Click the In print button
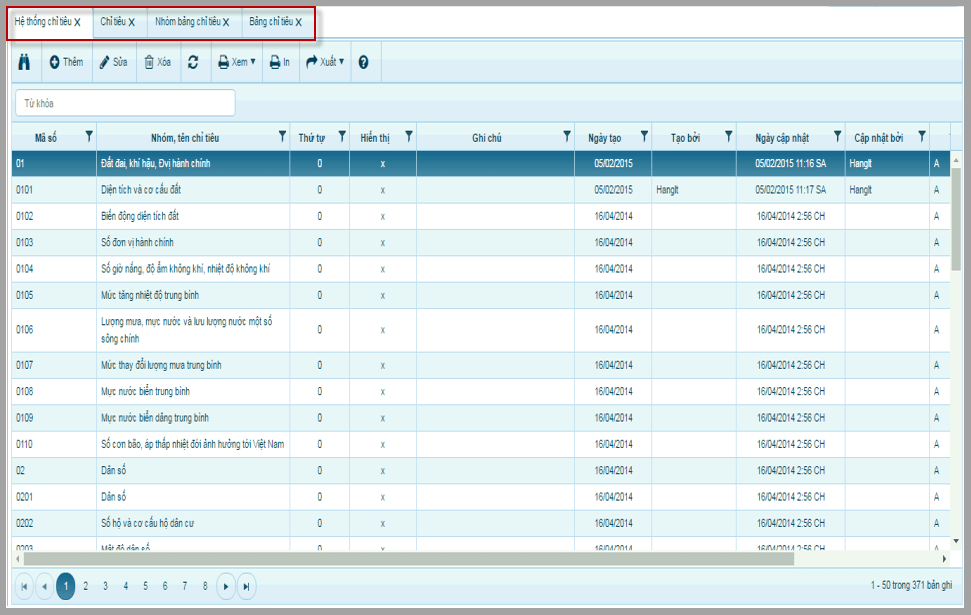971x615 pixels. [x=280, y=62]
